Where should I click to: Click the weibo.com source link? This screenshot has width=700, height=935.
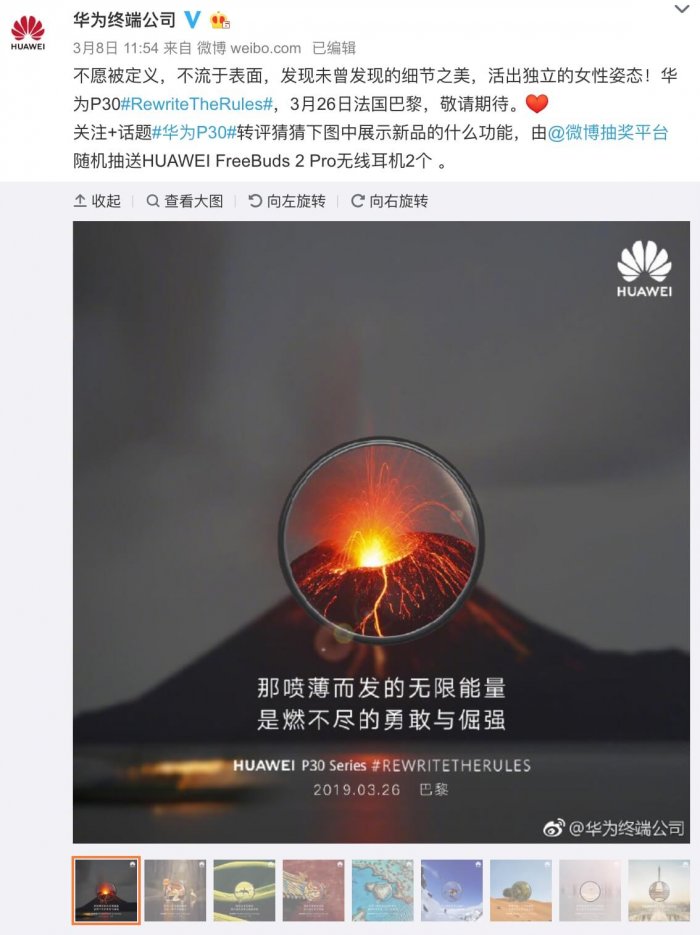click(x=265, y=48)
